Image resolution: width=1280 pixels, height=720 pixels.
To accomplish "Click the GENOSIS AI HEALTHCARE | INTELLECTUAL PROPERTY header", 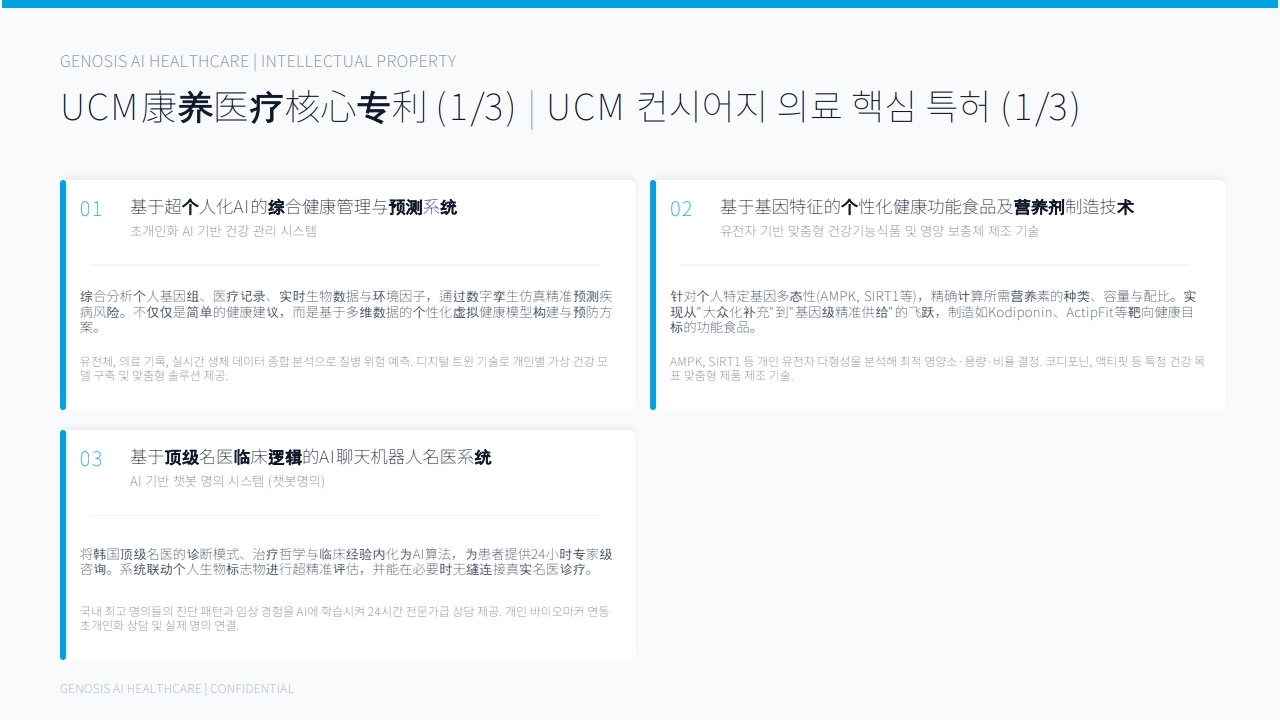I will click(x=258, y=61).
